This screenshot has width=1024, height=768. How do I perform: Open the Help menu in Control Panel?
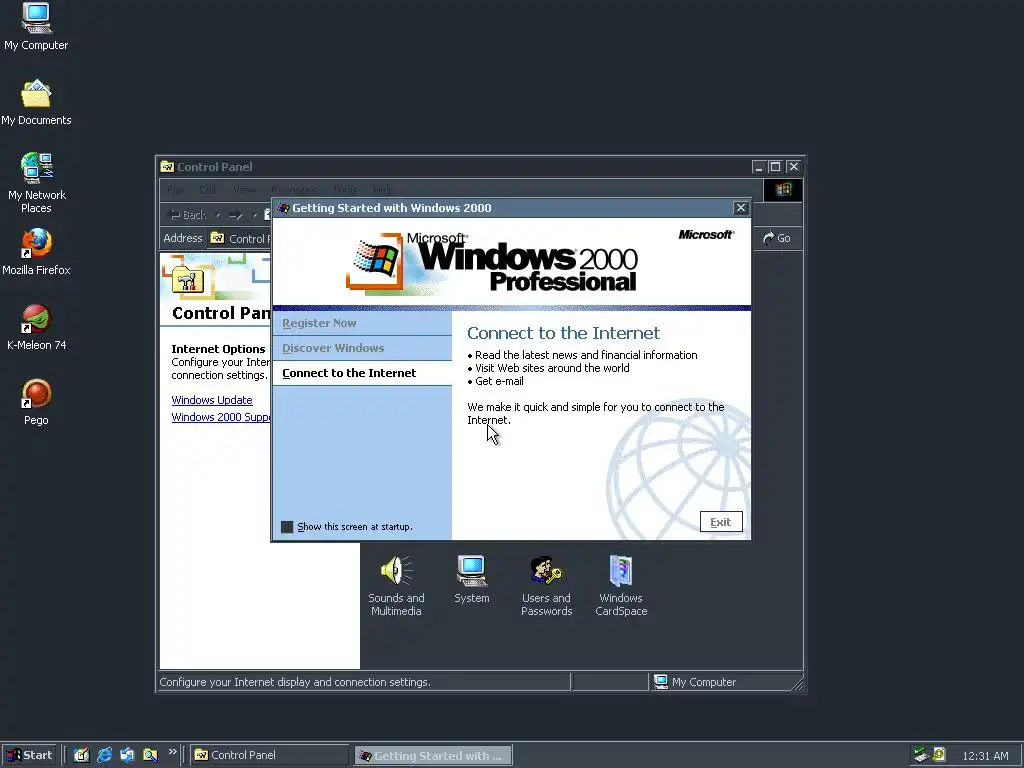click(x=382, y=189)
